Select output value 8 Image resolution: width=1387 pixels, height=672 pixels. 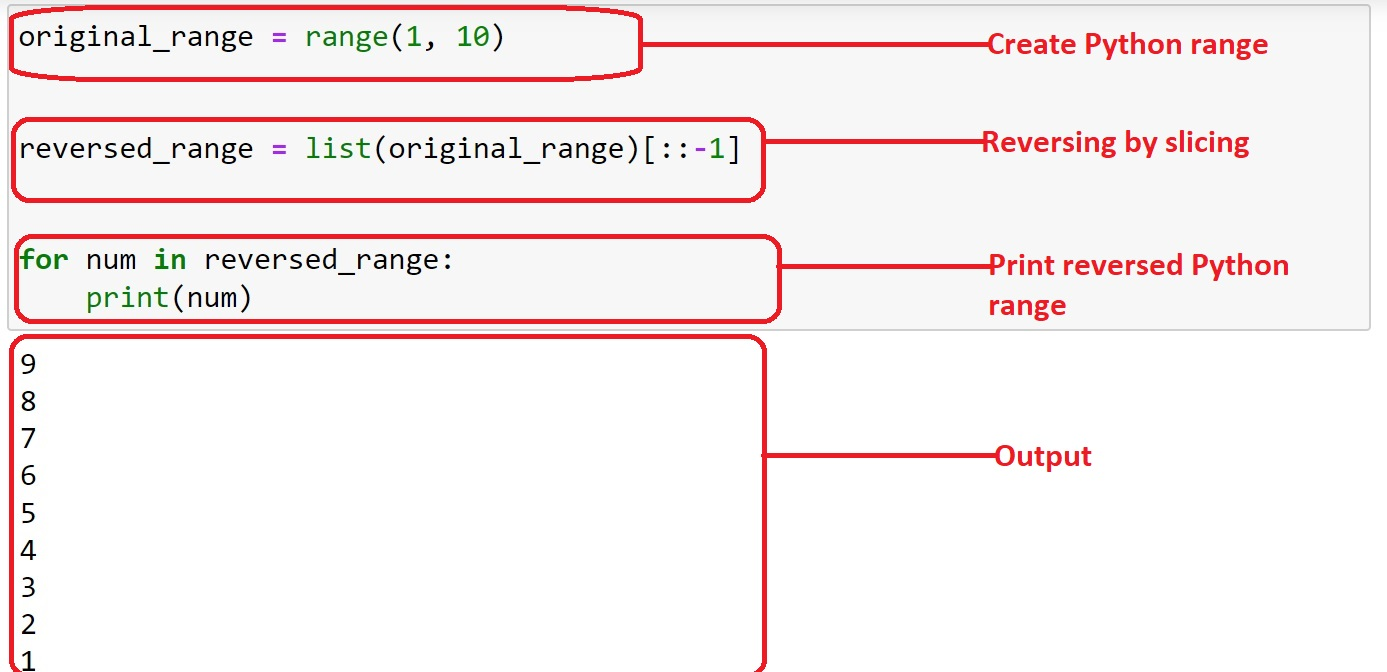click(28, 402)
